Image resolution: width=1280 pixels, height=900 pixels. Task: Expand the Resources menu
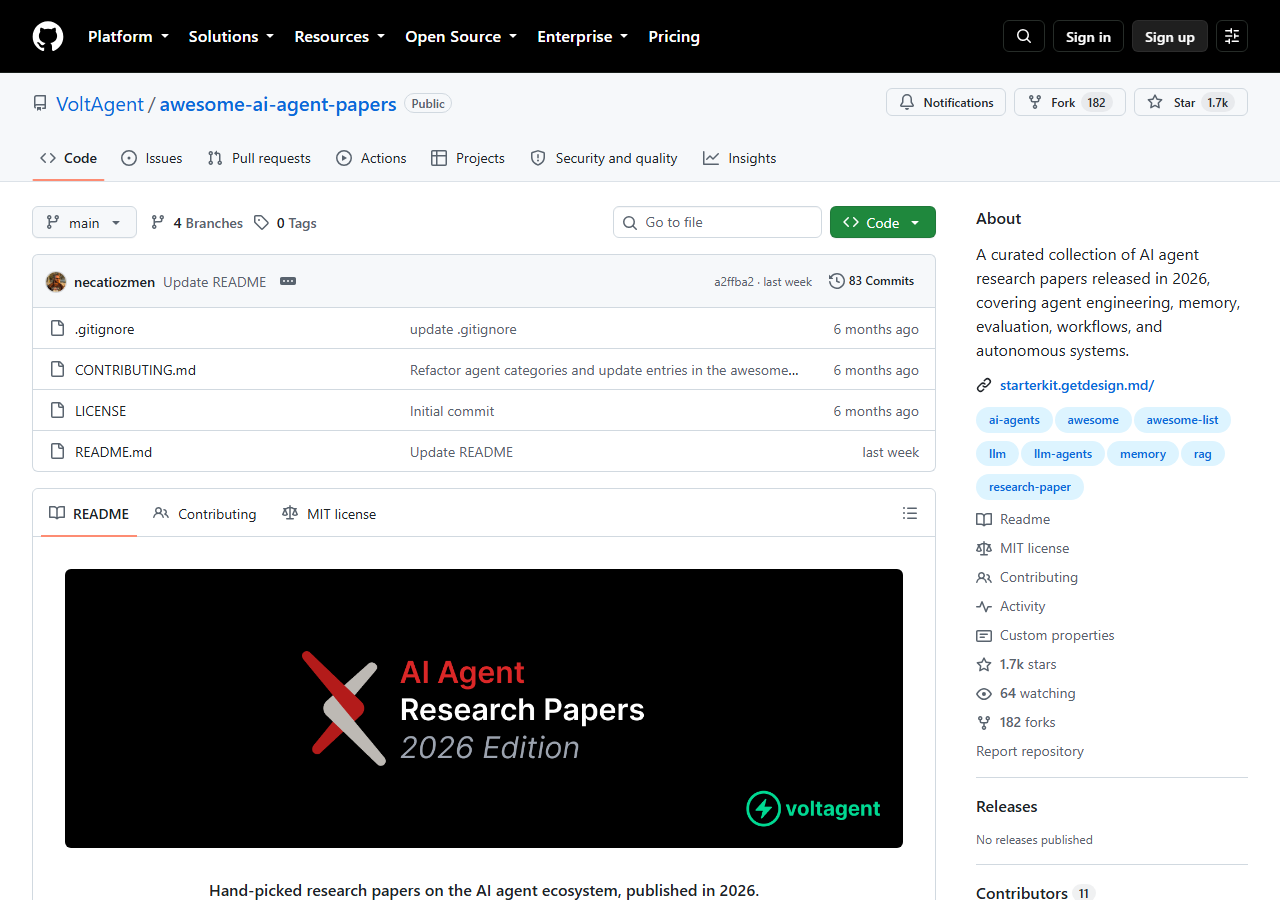tap(339, 37)
